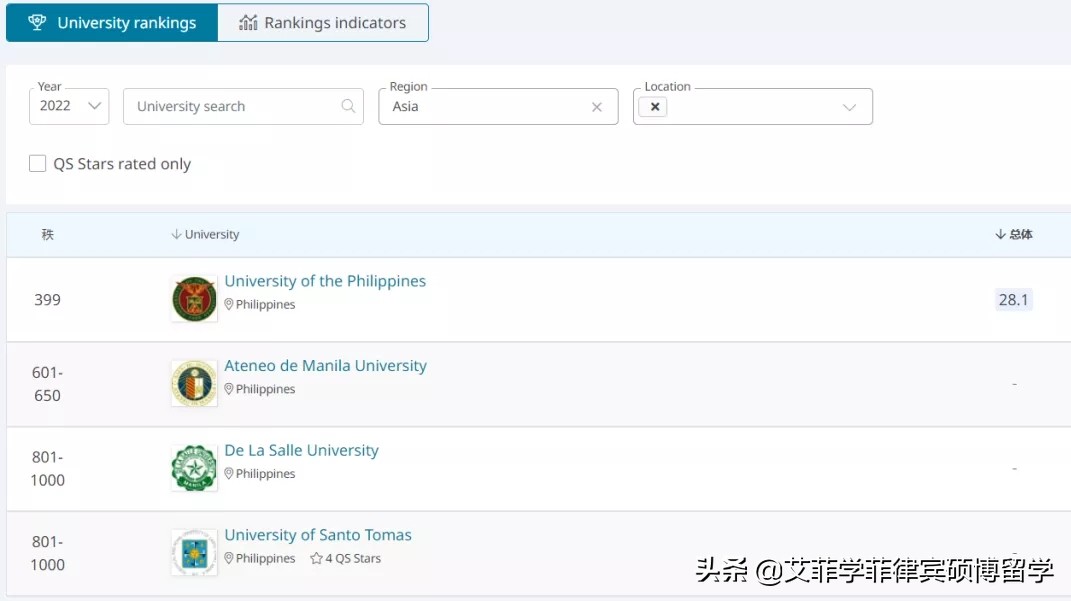The image size is (1071, 601).
Task: Click the University of the Philippines crest logo
Action: click(193, 298)
